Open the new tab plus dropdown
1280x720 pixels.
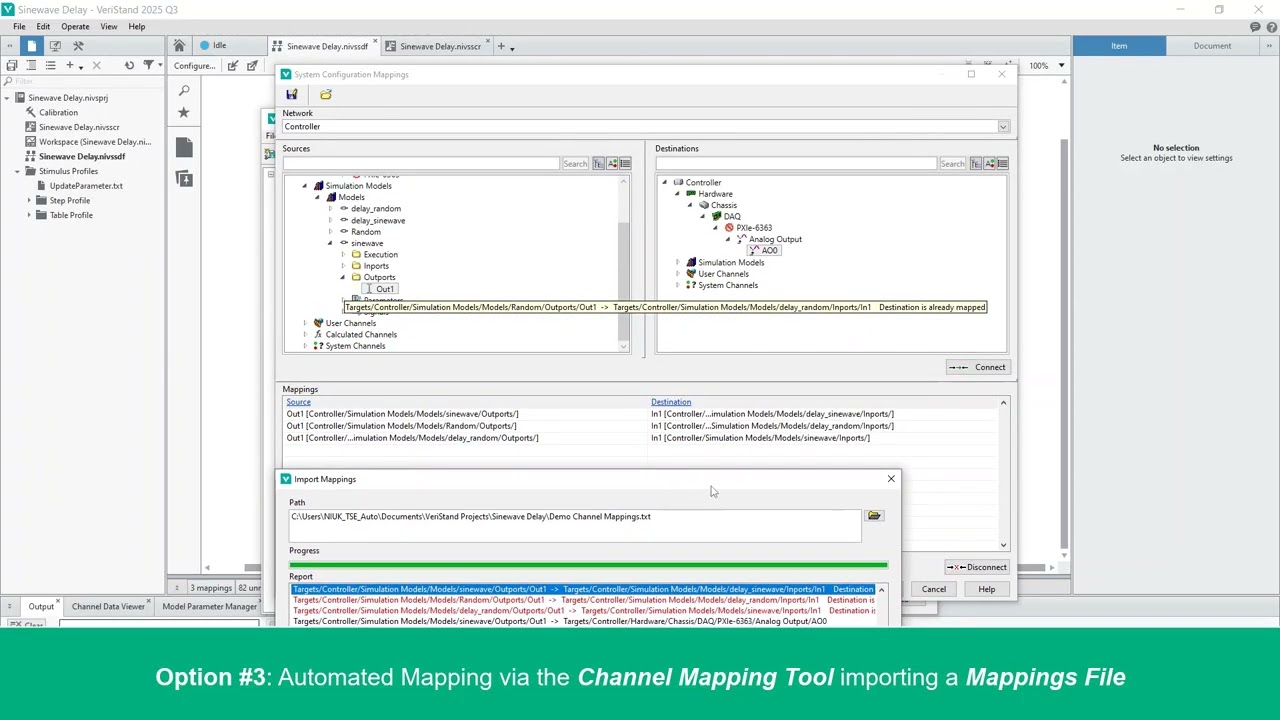(505, 46)
